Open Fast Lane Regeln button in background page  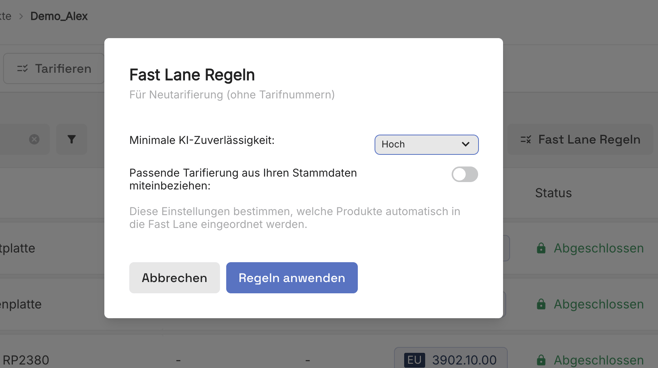580,139
